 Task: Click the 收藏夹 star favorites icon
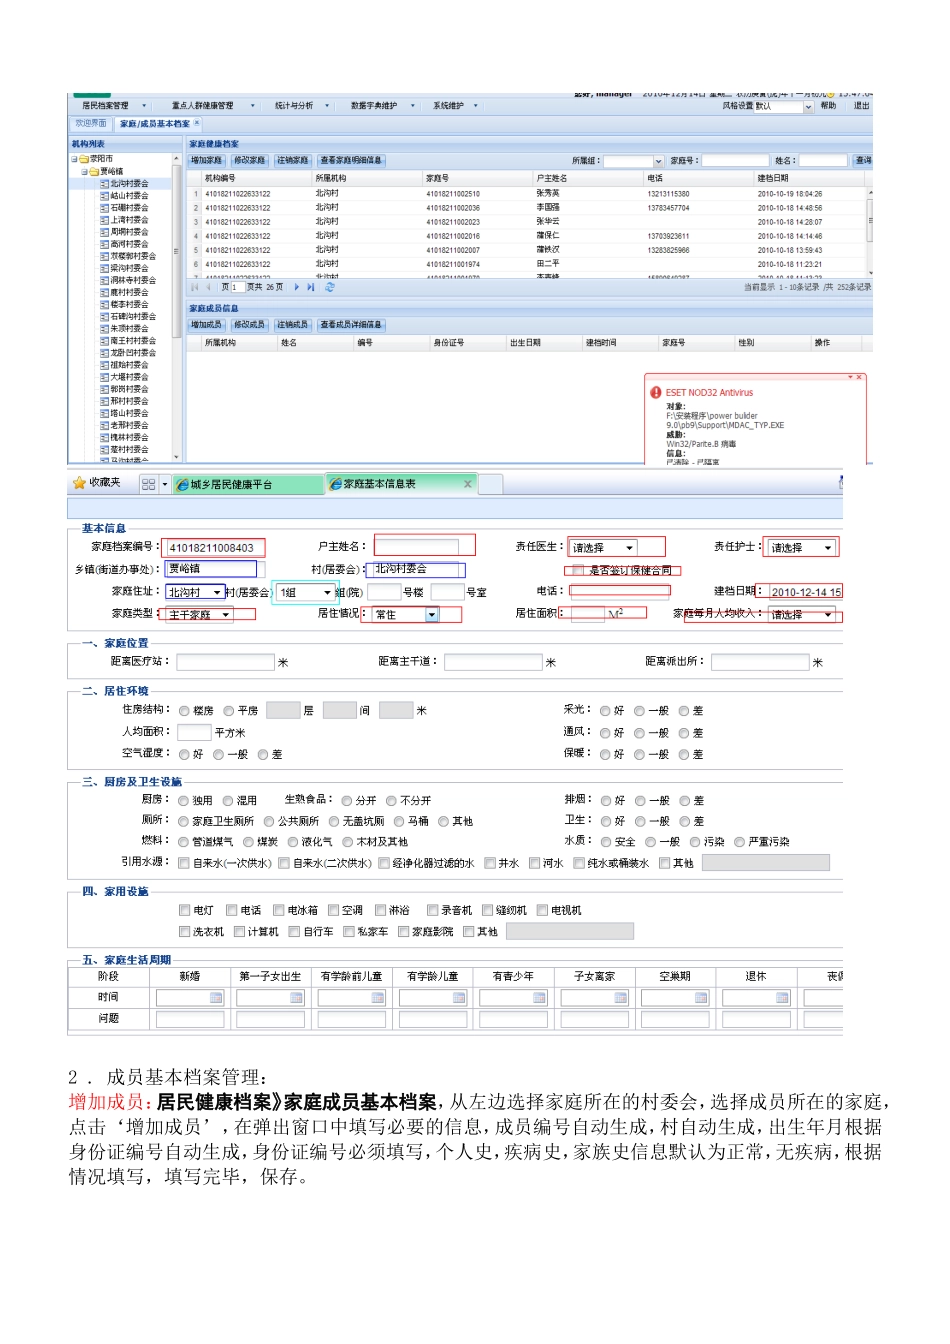pos(79,483)
